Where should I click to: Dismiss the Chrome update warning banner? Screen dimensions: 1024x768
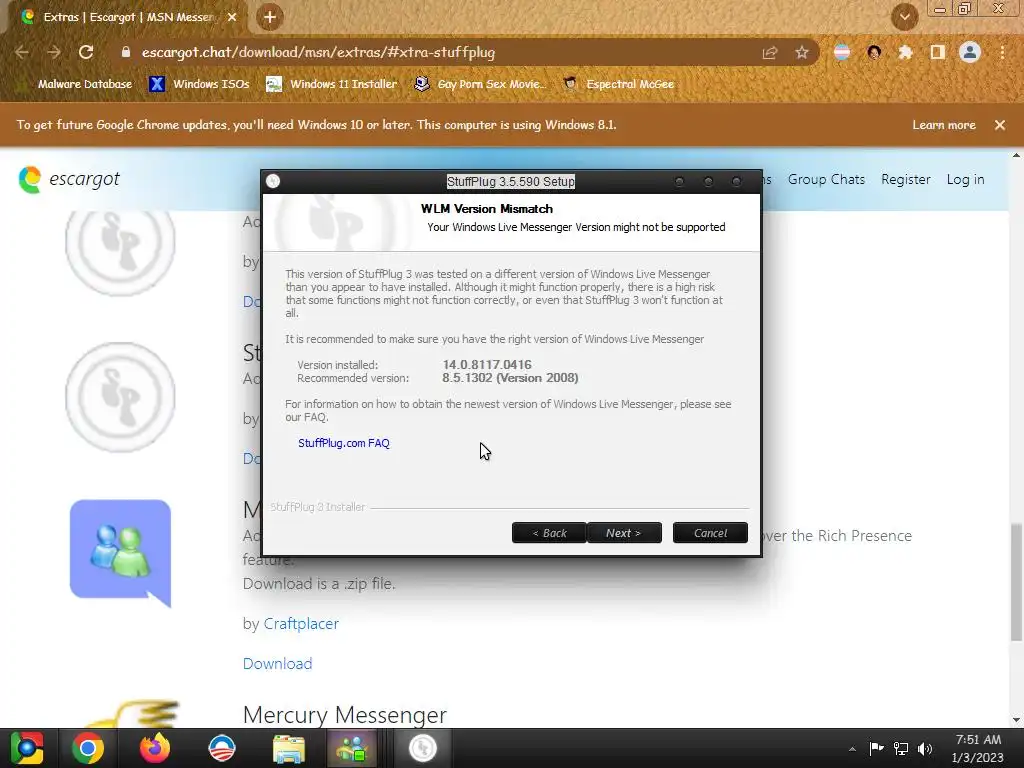pos(1000,125)
